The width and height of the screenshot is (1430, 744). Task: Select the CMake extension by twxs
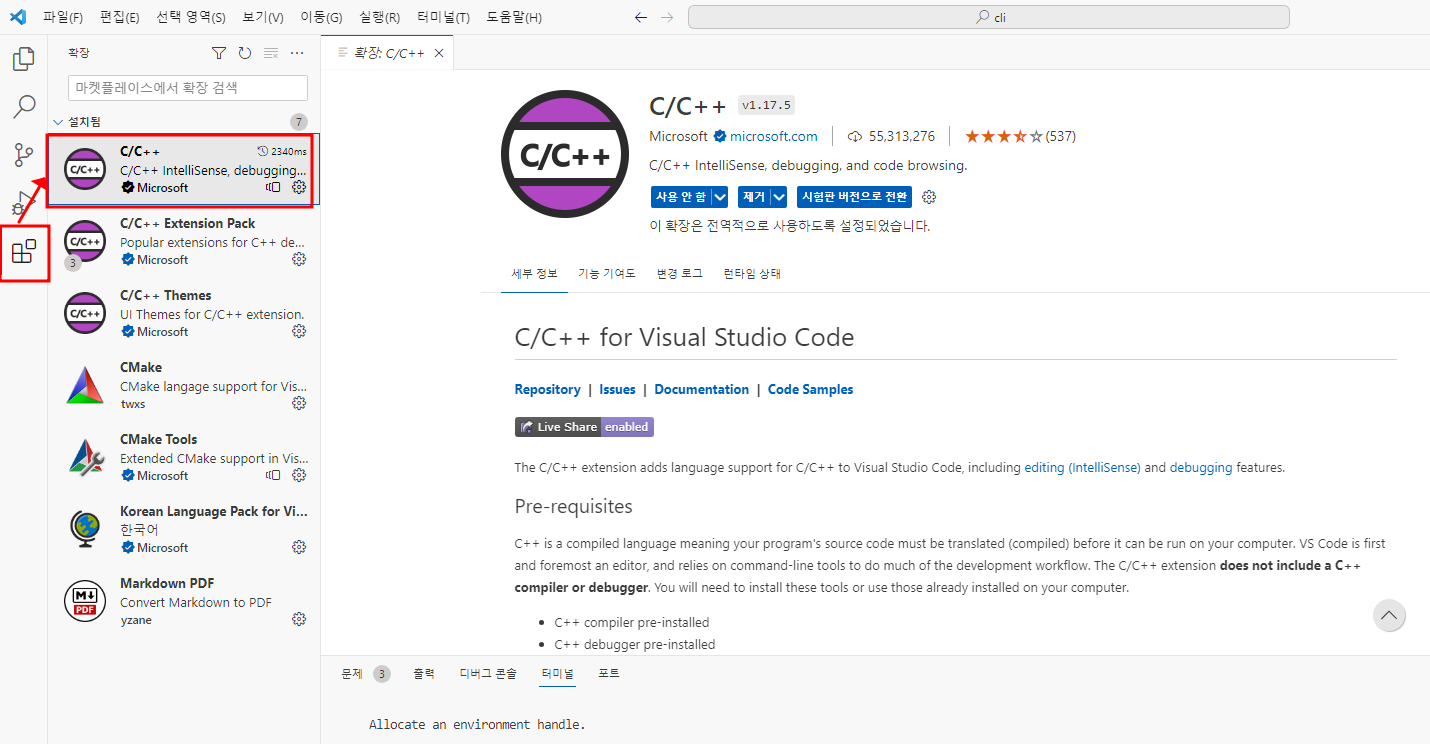click(x=184, y=385)
